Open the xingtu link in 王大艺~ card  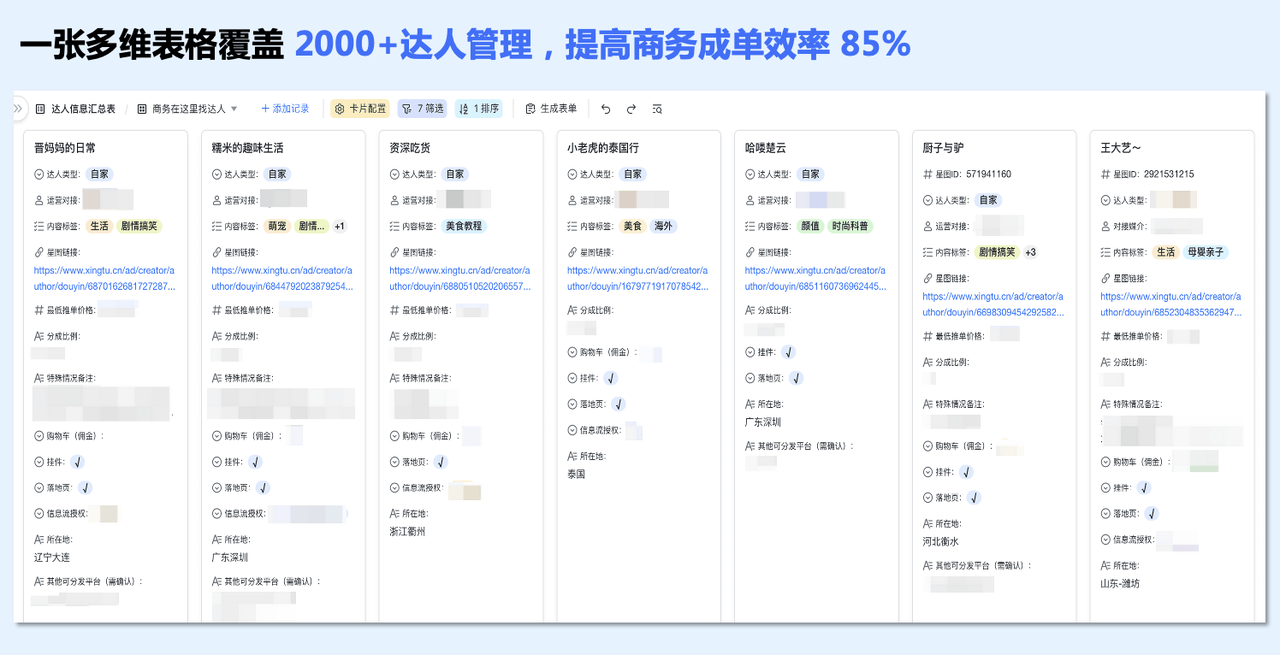[x=1170, y=304]
